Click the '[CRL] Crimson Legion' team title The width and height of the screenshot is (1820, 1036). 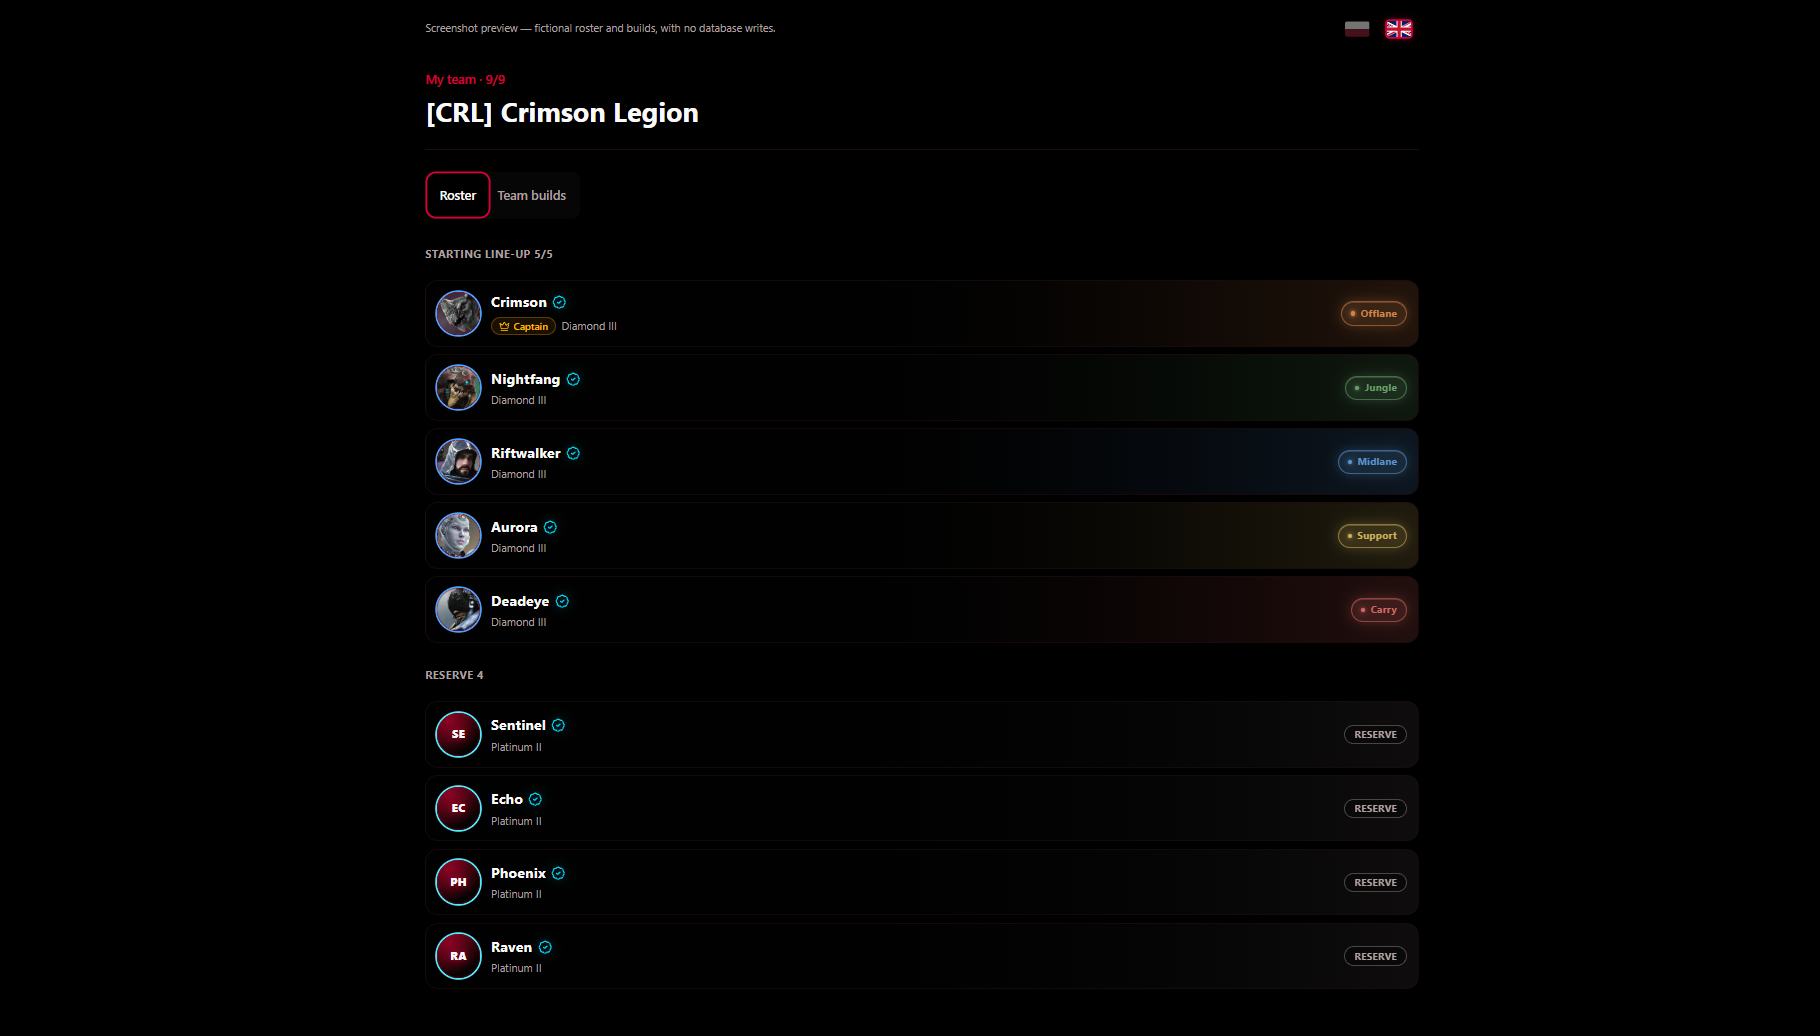click(x=562, y=113)
